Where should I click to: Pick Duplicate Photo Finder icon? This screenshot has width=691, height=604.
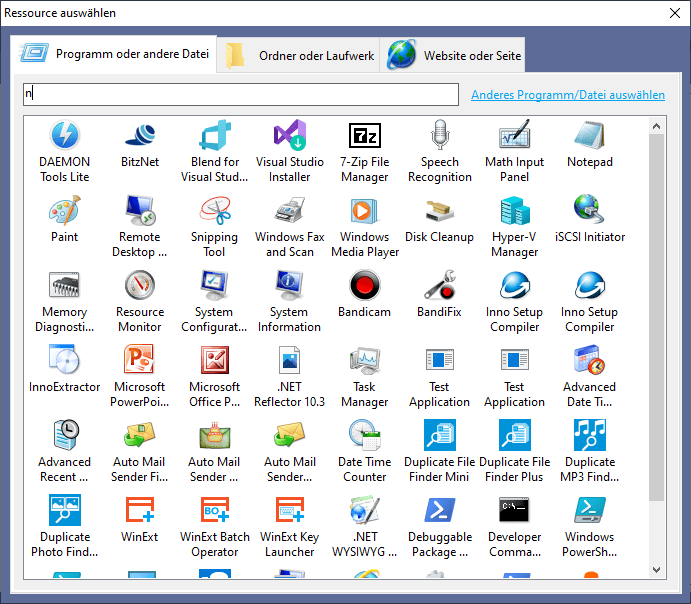[x=64, y=510]
